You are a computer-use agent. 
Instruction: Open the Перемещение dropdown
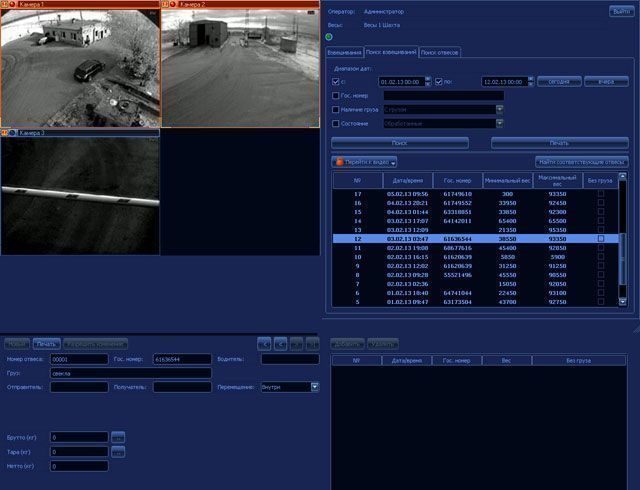point(315,387)
